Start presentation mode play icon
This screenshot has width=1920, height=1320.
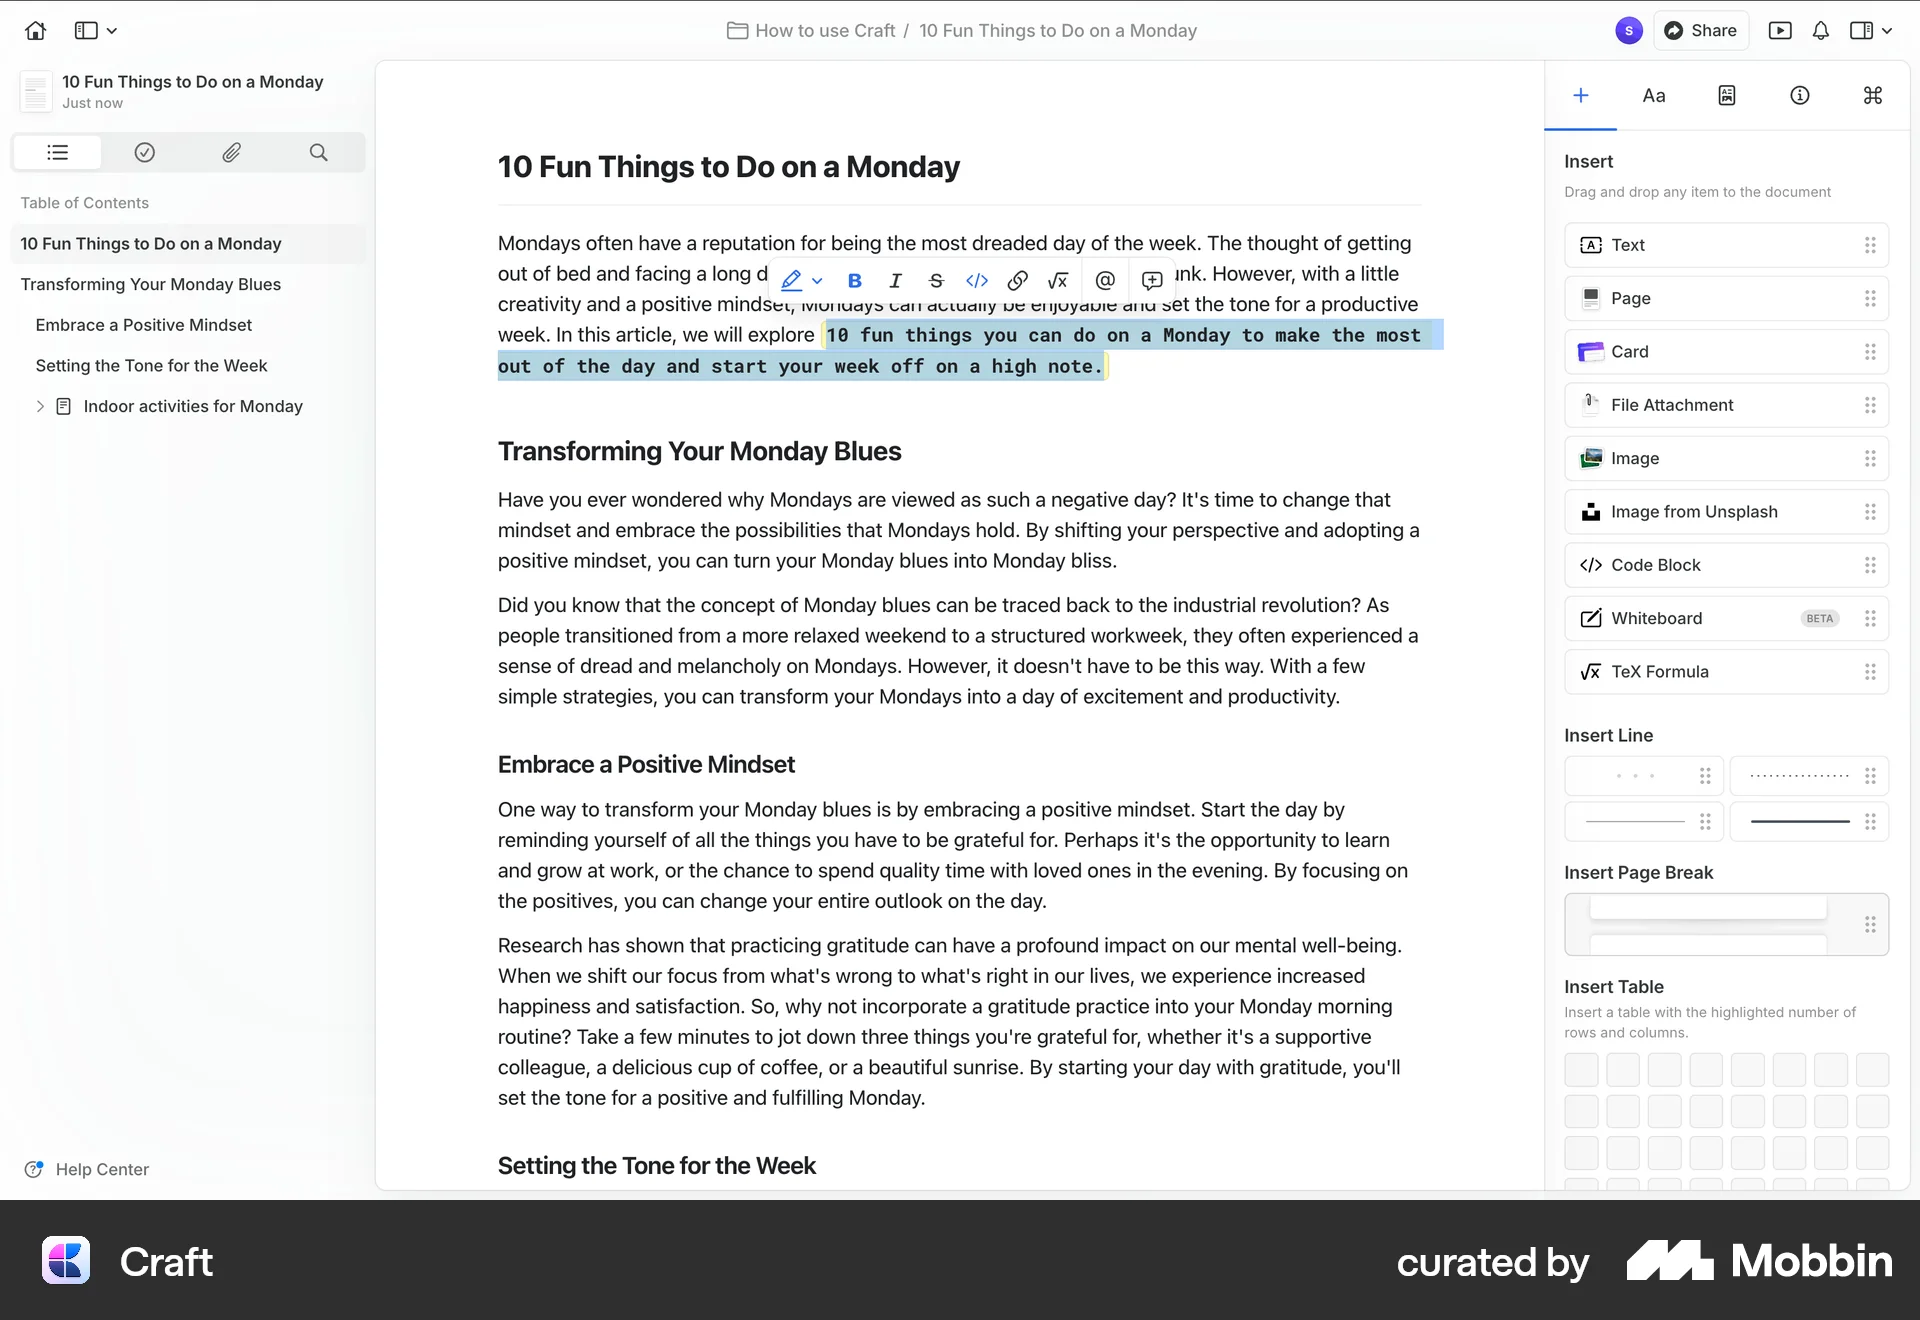tap(1780, 31)
